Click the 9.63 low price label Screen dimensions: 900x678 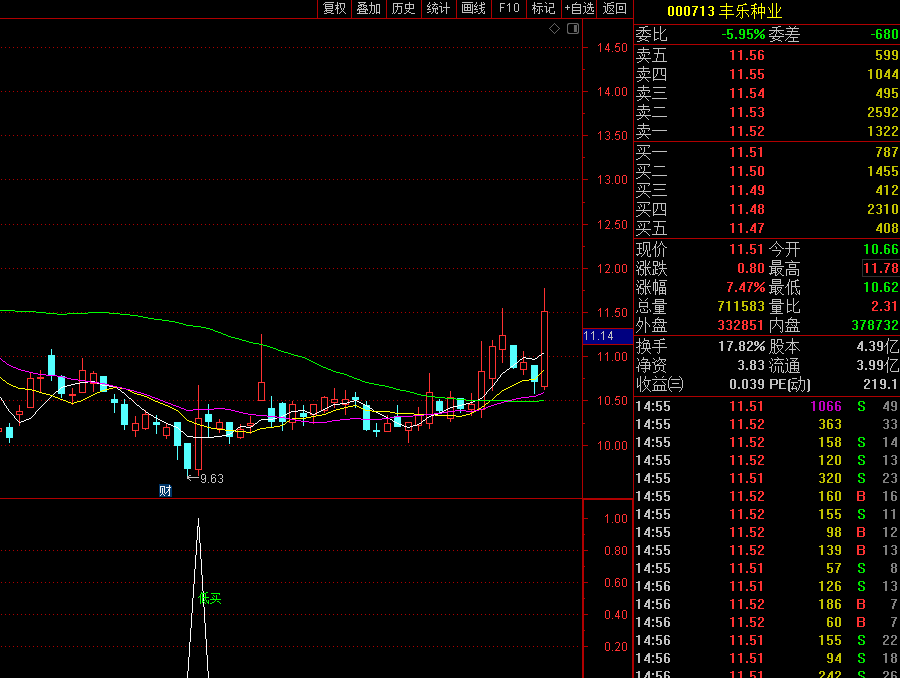click(x=212, y=478)
